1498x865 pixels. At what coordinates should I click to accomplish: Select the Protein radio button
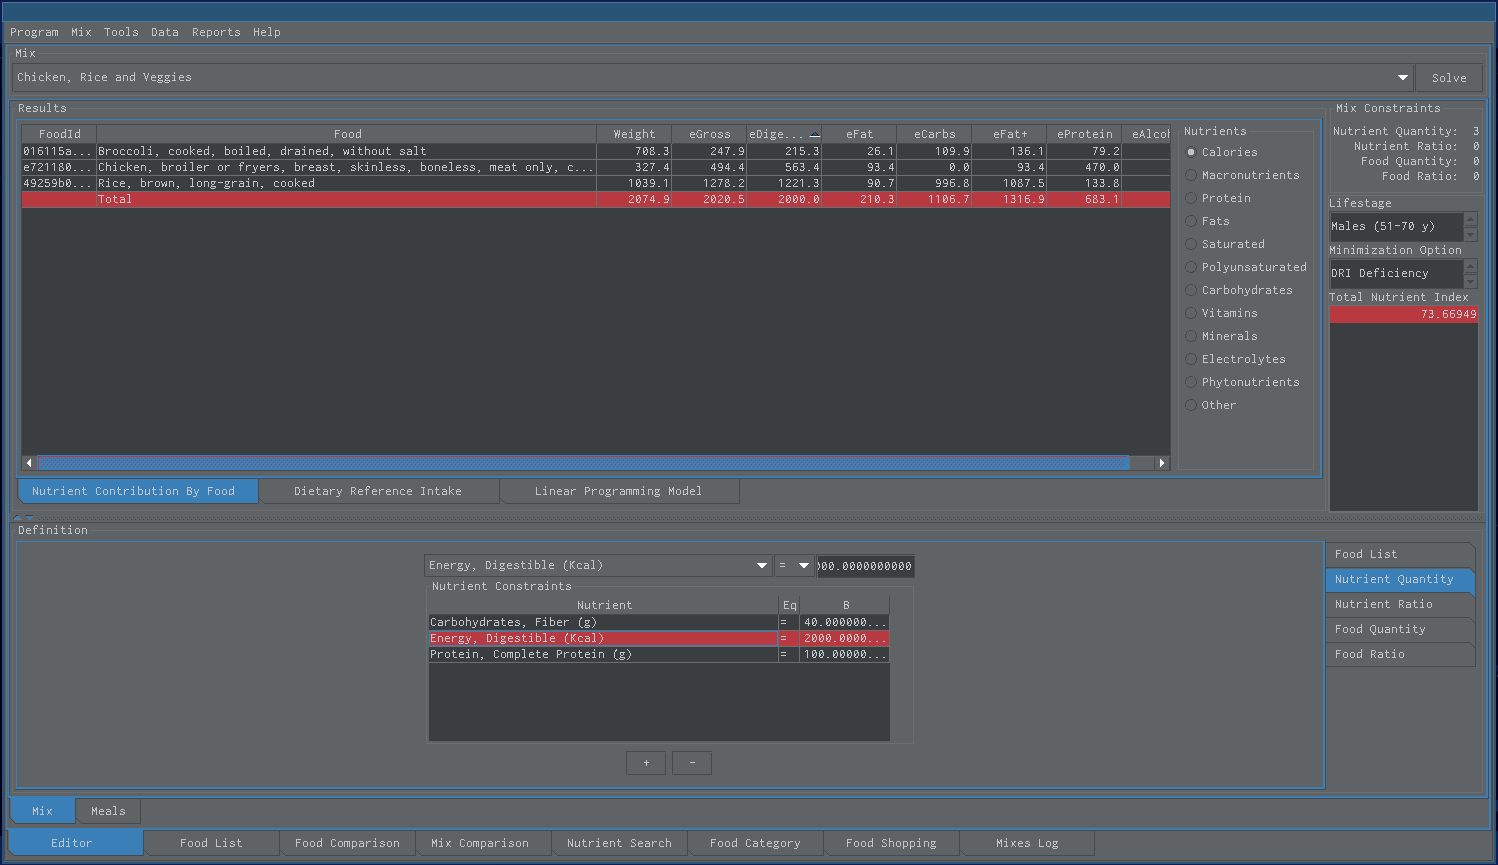[x=1191, y=198]
